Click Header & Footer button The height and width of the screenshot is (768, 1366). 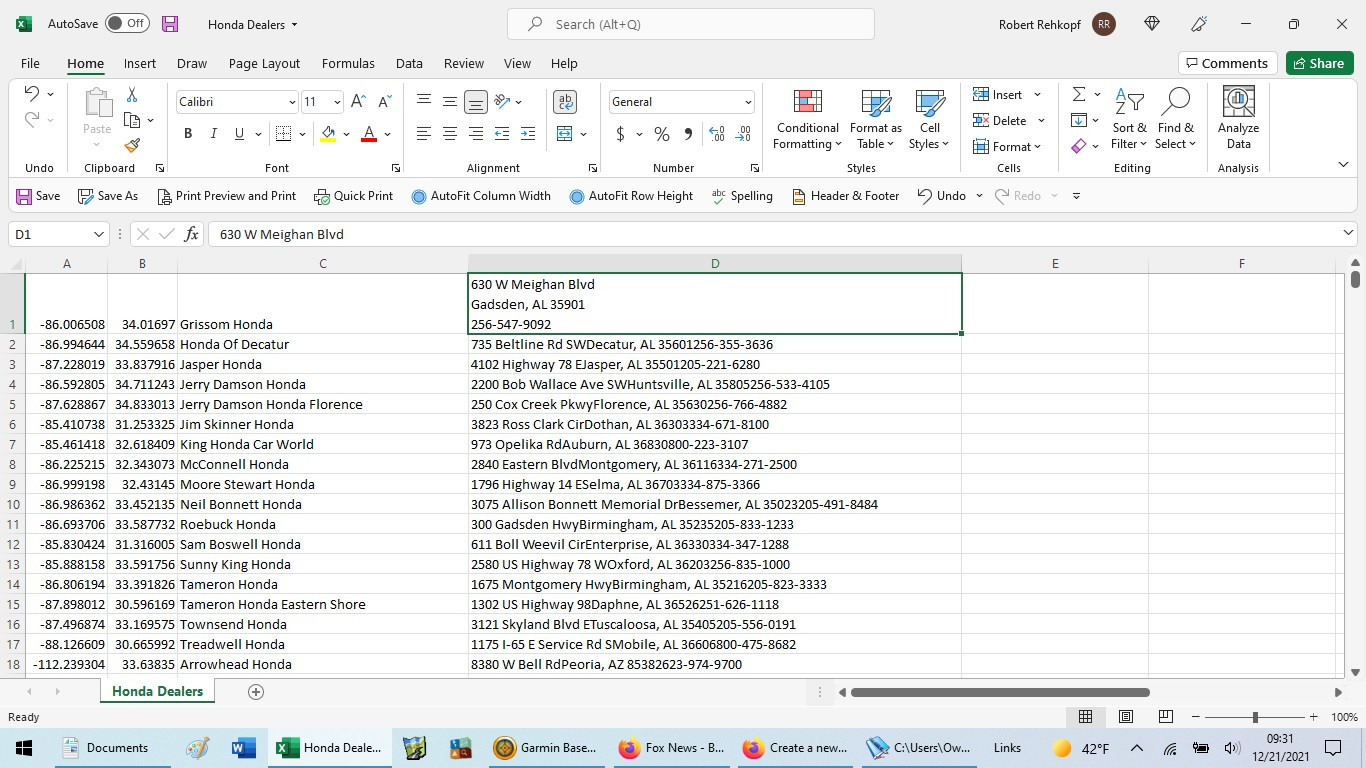point(846,196)
